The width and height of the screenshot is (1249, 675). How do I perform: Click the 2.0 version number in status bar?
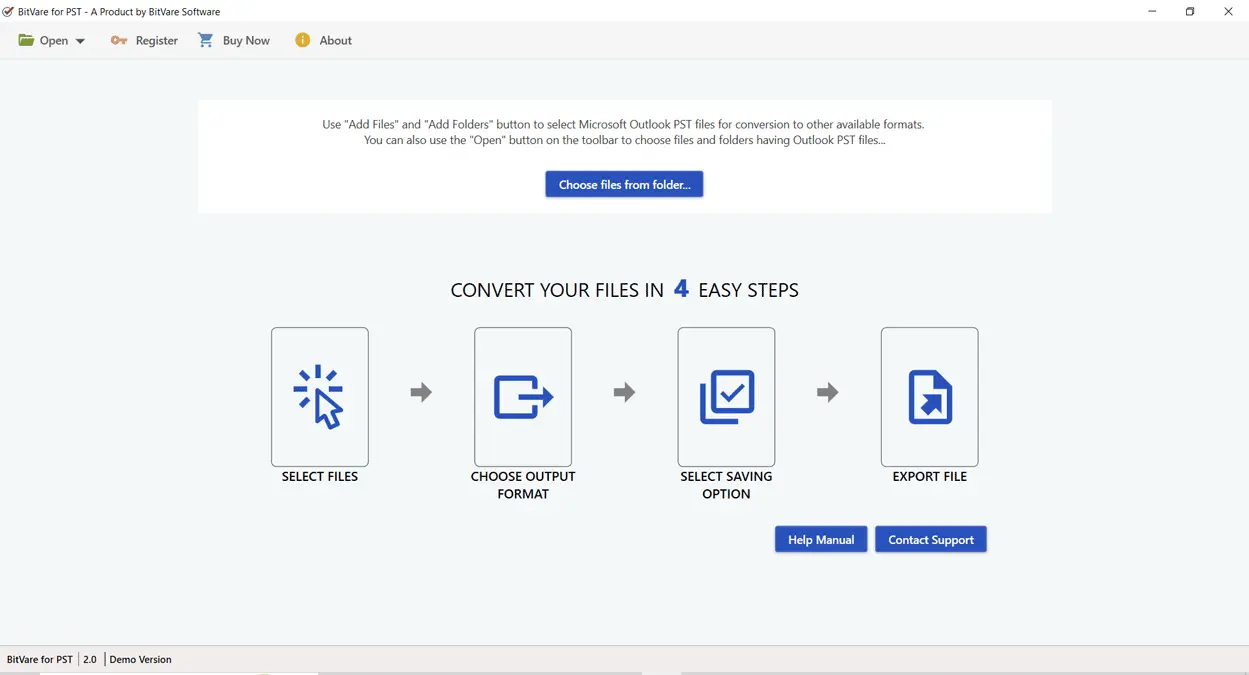(90, 660)
